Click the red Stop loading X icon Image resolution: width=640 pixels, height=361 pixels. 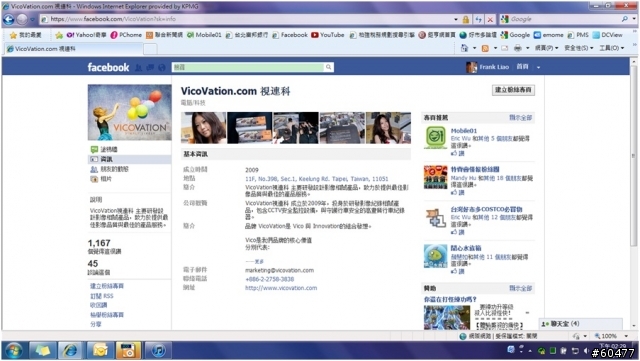tap(490, 19)
